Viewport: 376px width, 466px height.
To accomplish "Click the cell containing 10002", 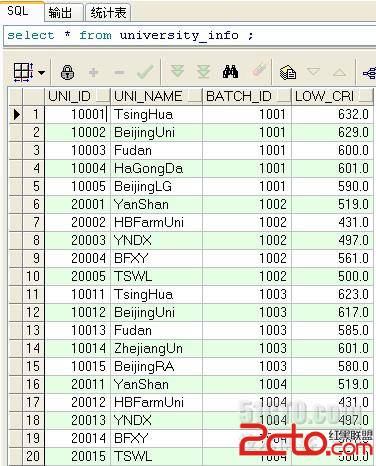I will 77,132.
